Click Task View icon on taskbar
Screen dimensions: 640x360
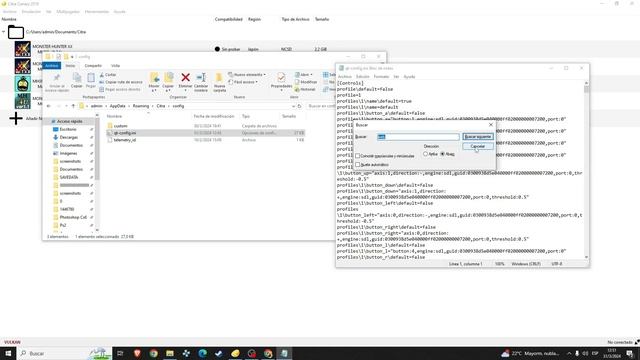pos(120,353)
